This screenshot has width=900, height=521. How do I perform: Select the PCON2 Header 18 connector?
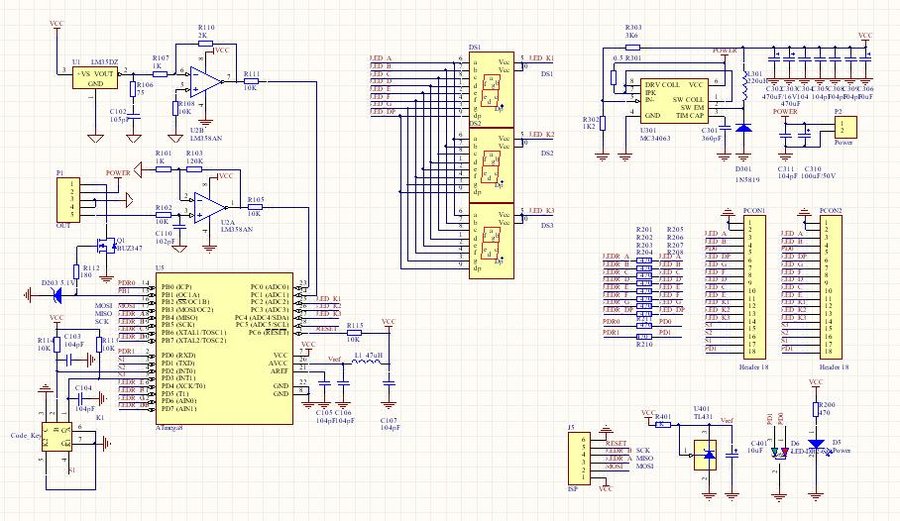tap(830, 288)
